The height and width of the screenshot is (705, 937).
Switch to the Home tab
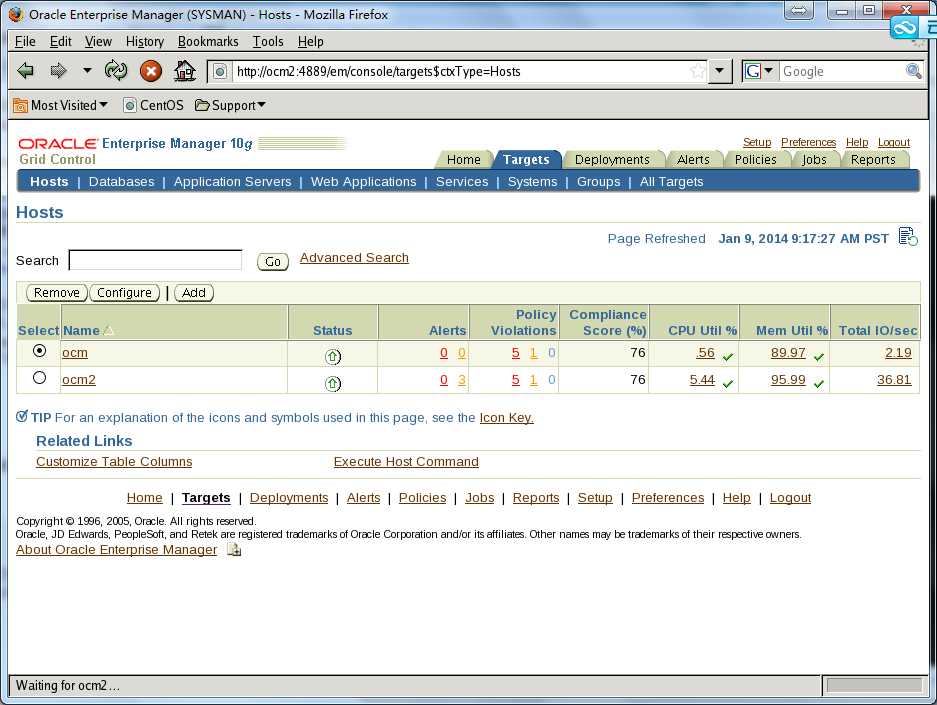click(464, 160)
